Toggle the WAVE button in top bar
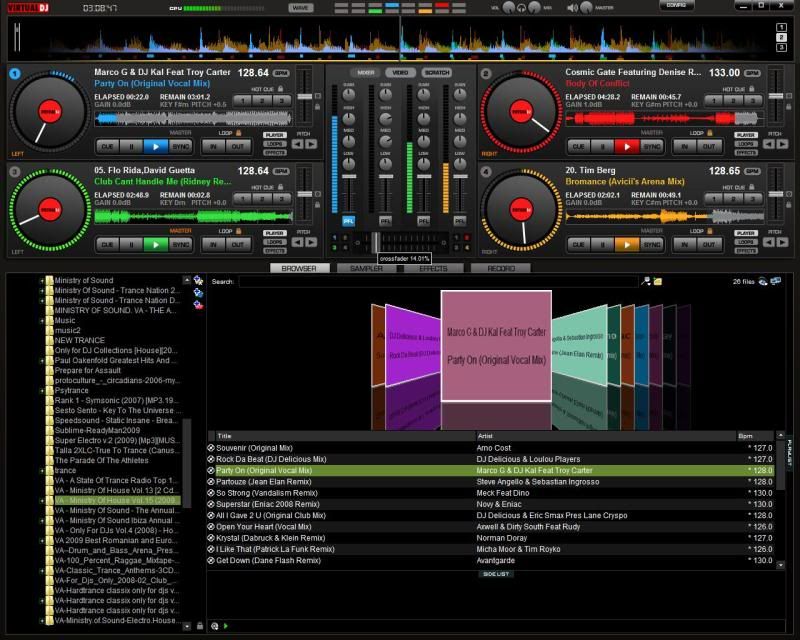The height and width of the screenshot is (640, 800). [x=301, y=8]
